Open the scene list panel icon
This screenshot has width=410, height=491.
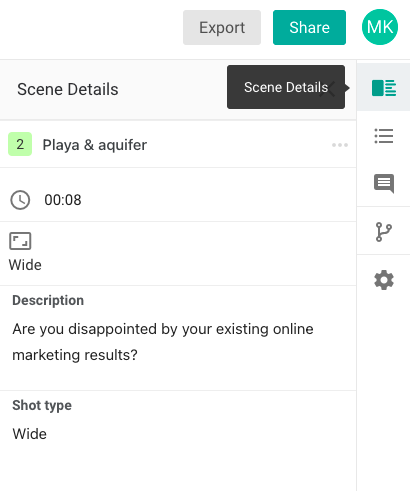384,136
